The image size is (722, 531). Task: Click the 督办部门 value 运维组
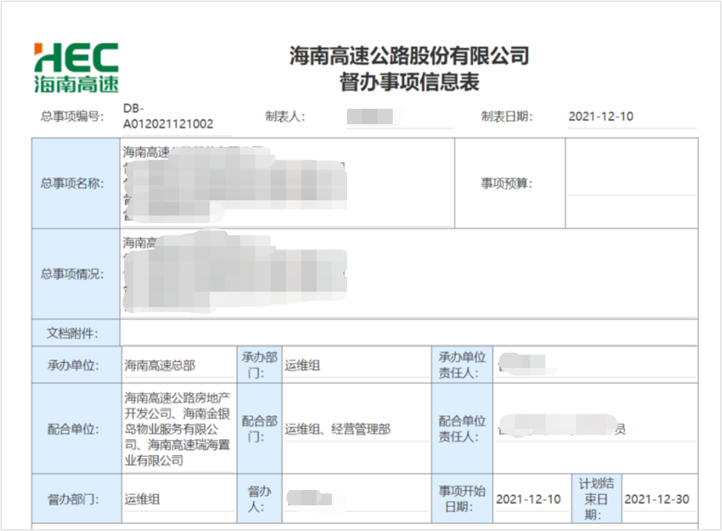[x=141, y=497]
